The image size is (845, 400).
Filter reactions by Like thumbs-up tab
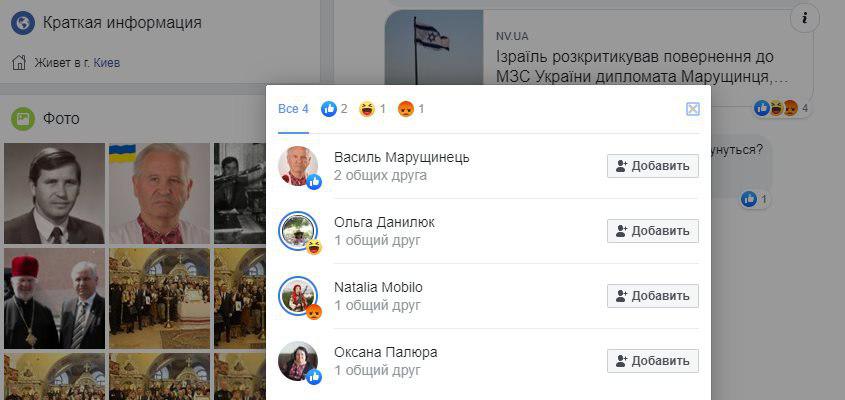click(x=334, y=109)
